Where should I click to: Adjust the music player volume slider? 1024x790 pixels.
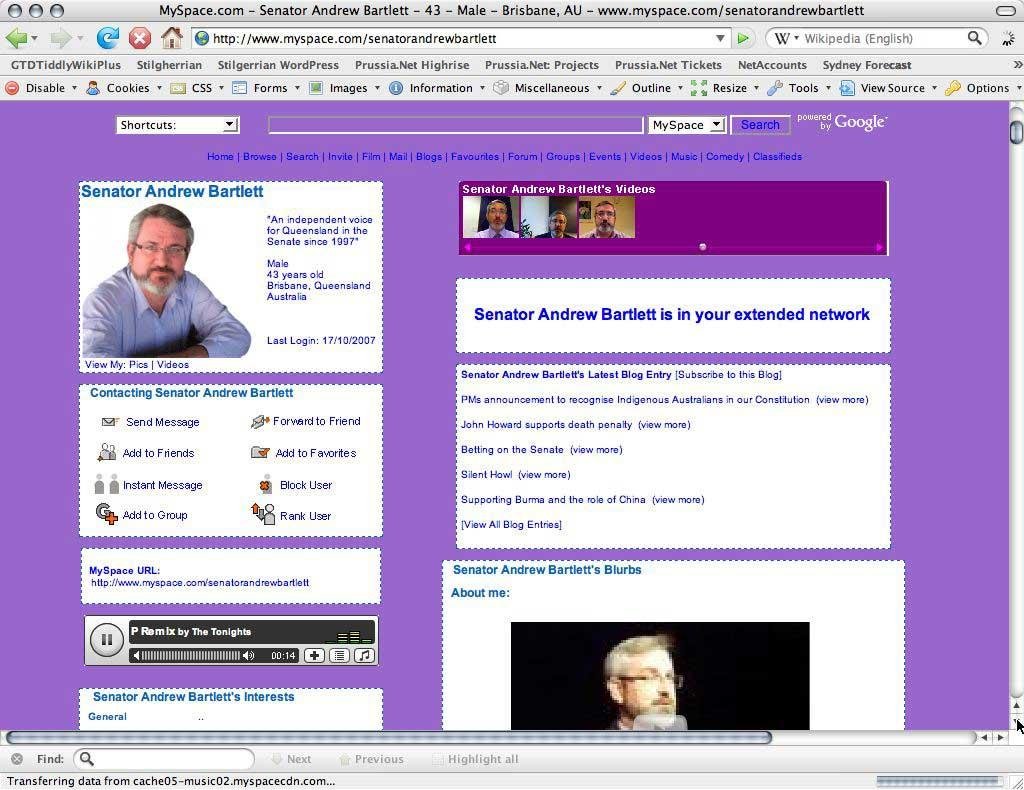pyautogui.click(x=190, y=656)
